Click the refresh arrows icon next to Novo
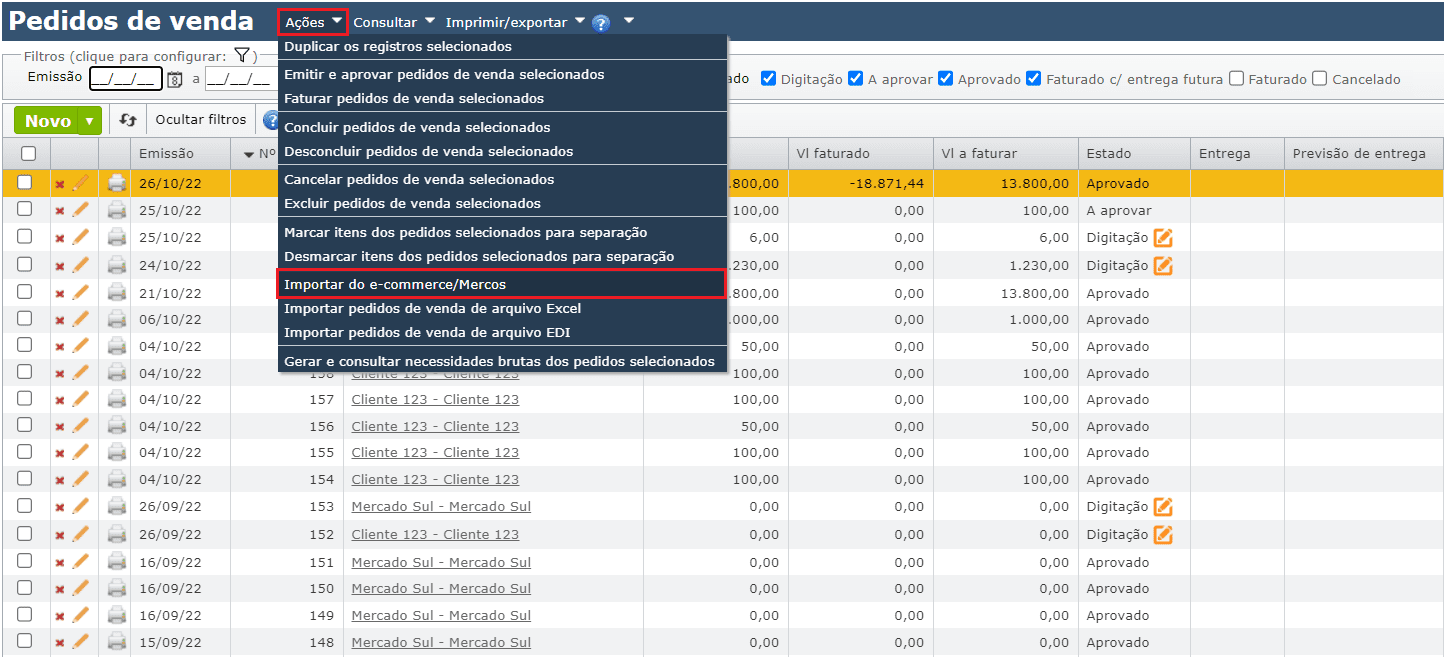 (127, 120)
